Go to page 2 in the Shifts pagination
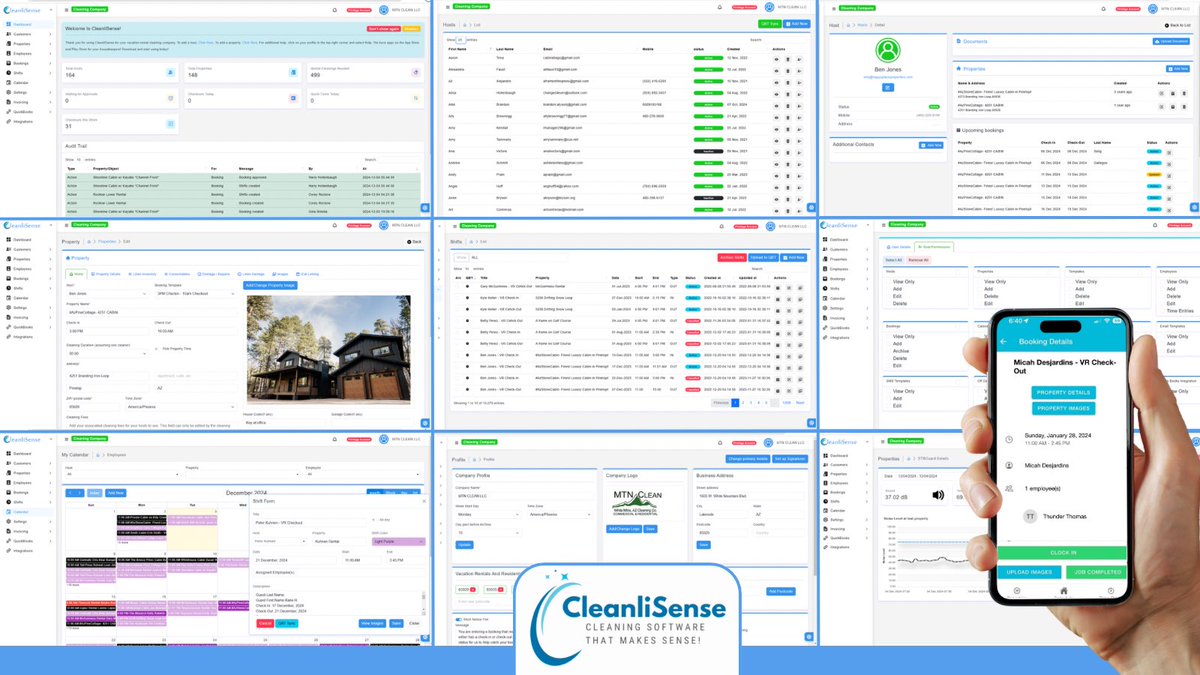The height and width of the screenshot is (675, 1200). [x=743, y=403]
